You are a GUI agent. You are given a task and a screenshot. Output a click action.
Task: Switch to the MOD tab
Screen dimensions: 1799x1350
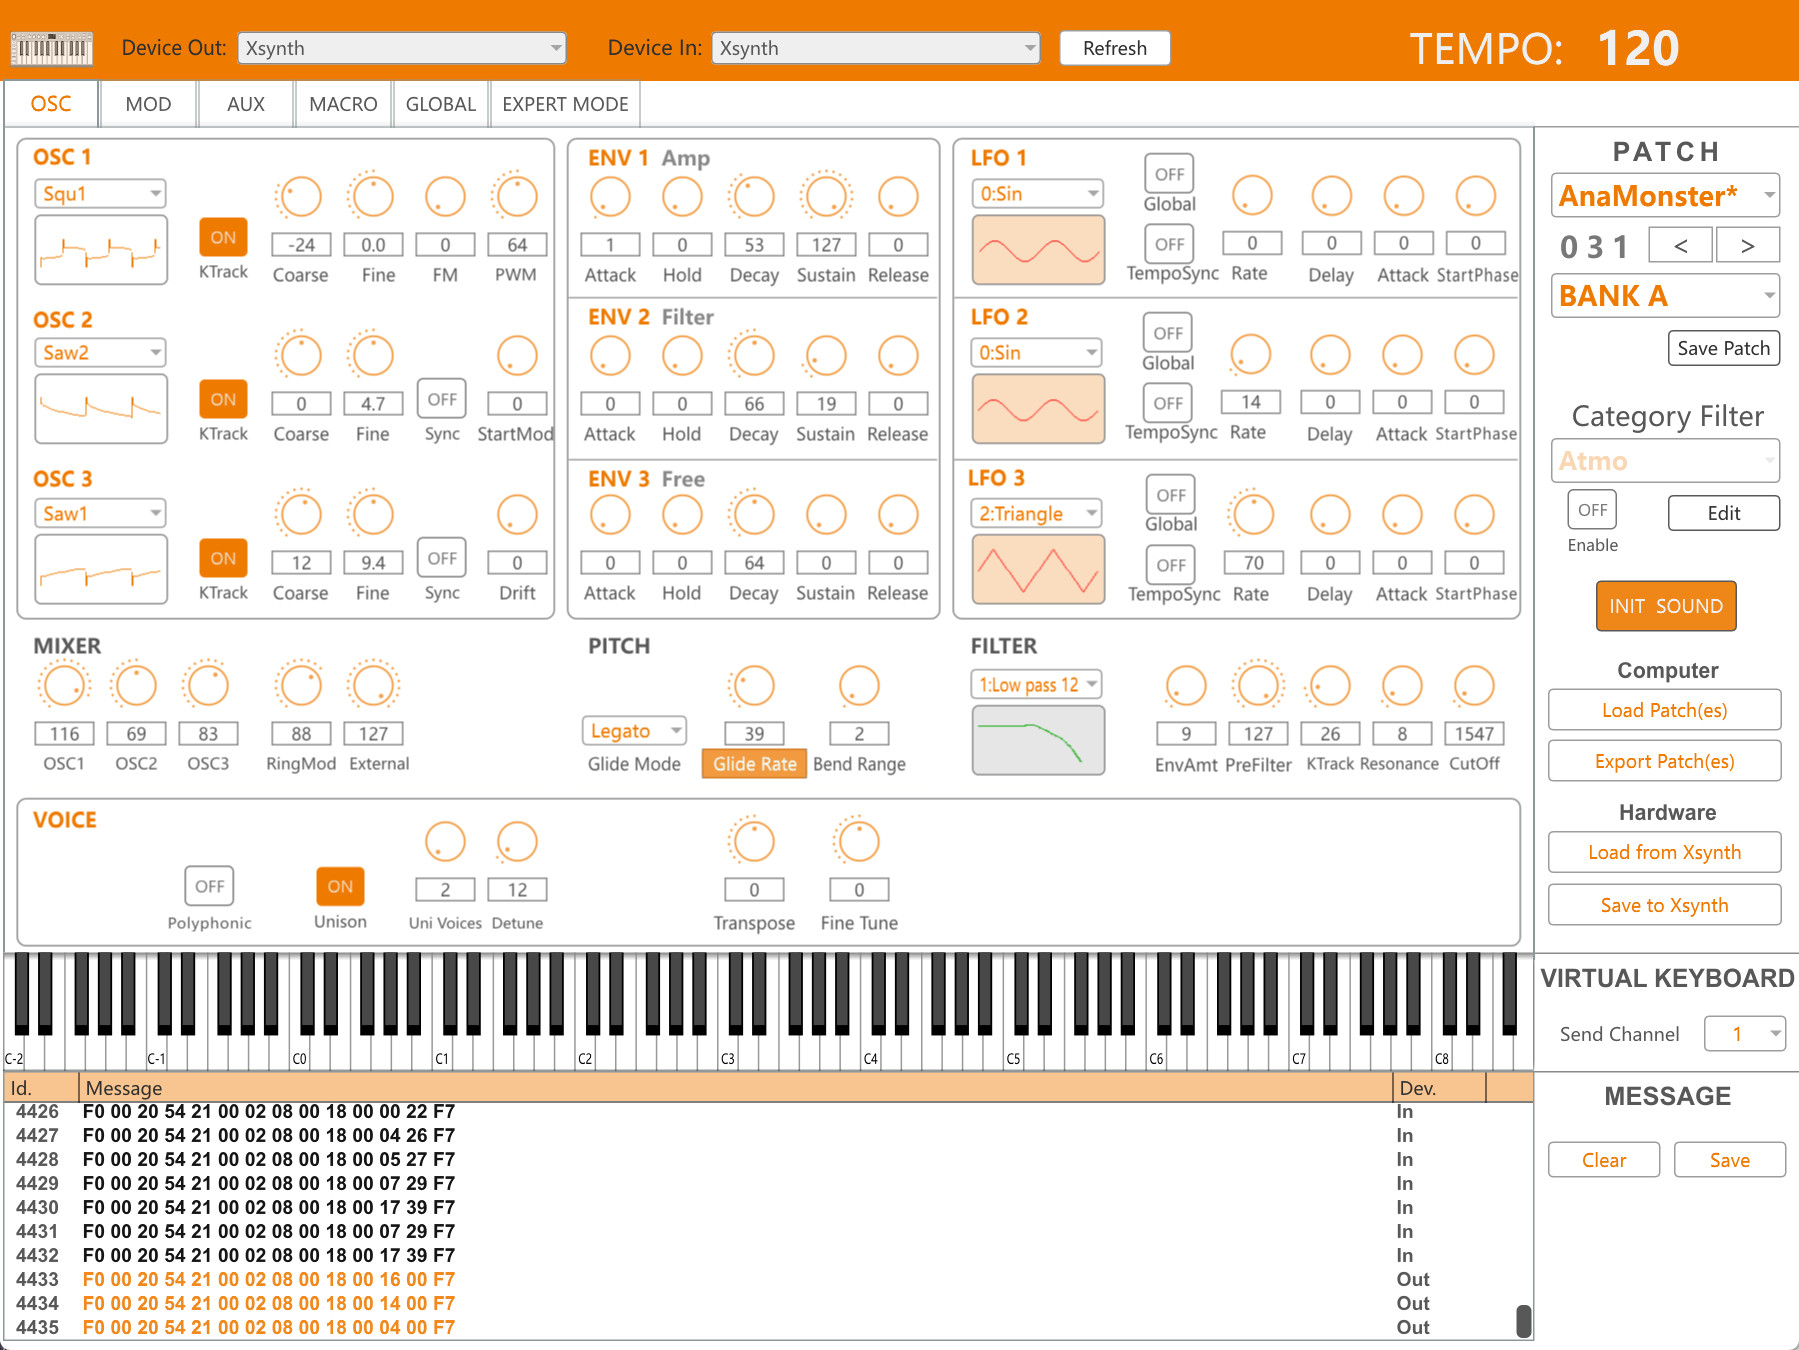click(148, 104)
